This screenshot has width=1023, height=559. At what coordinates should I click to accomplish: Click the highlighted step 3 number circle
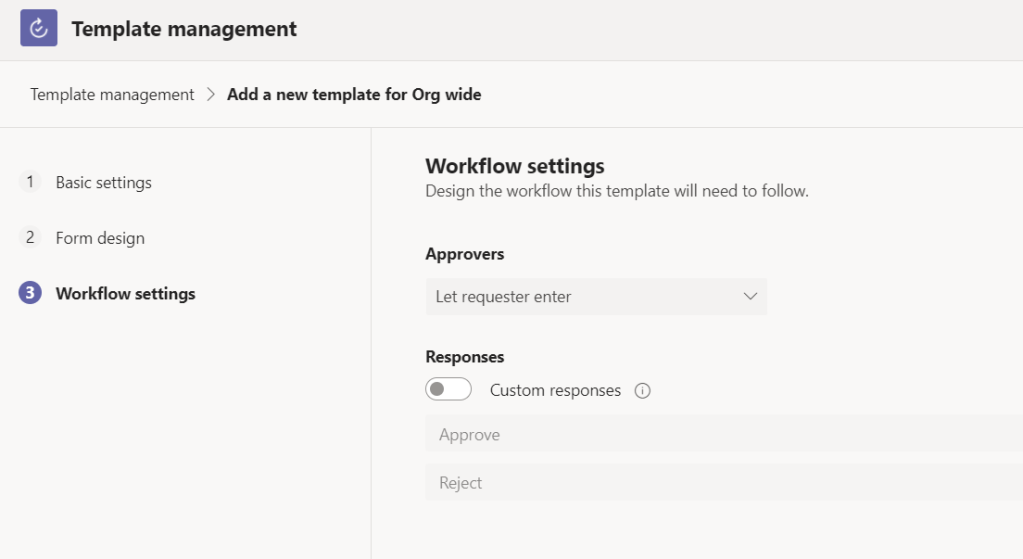(x=30, y=294)
